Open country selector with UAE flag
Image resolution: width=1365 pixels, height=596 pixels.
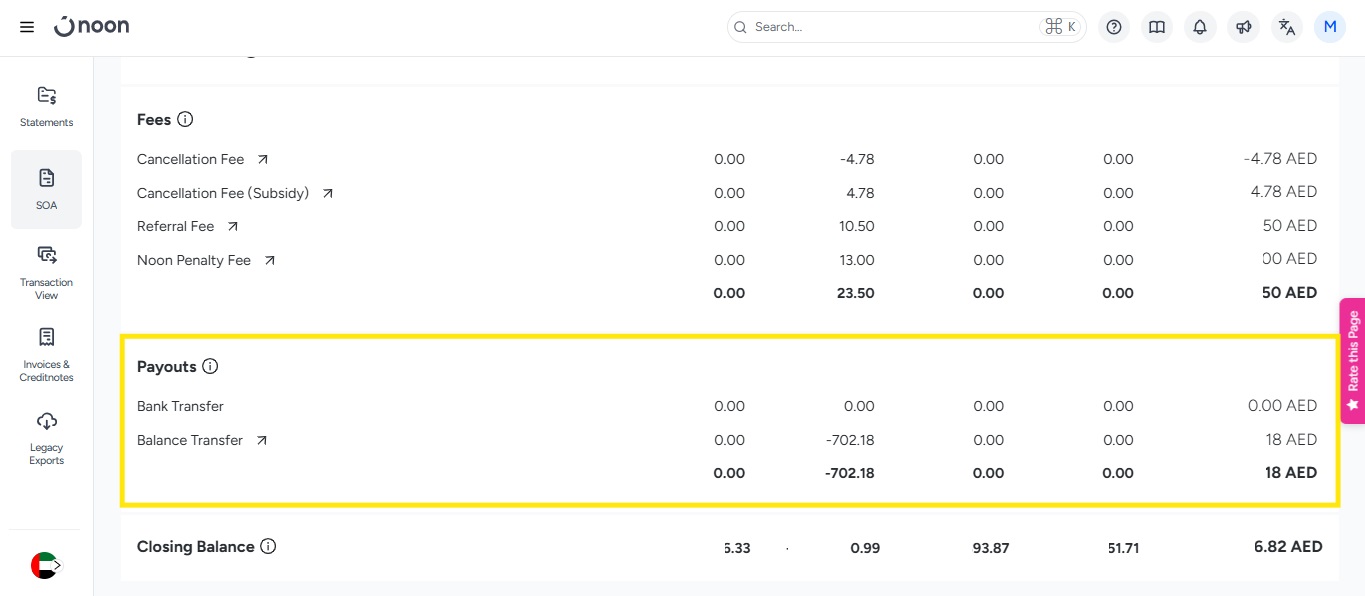pos(46,565)
